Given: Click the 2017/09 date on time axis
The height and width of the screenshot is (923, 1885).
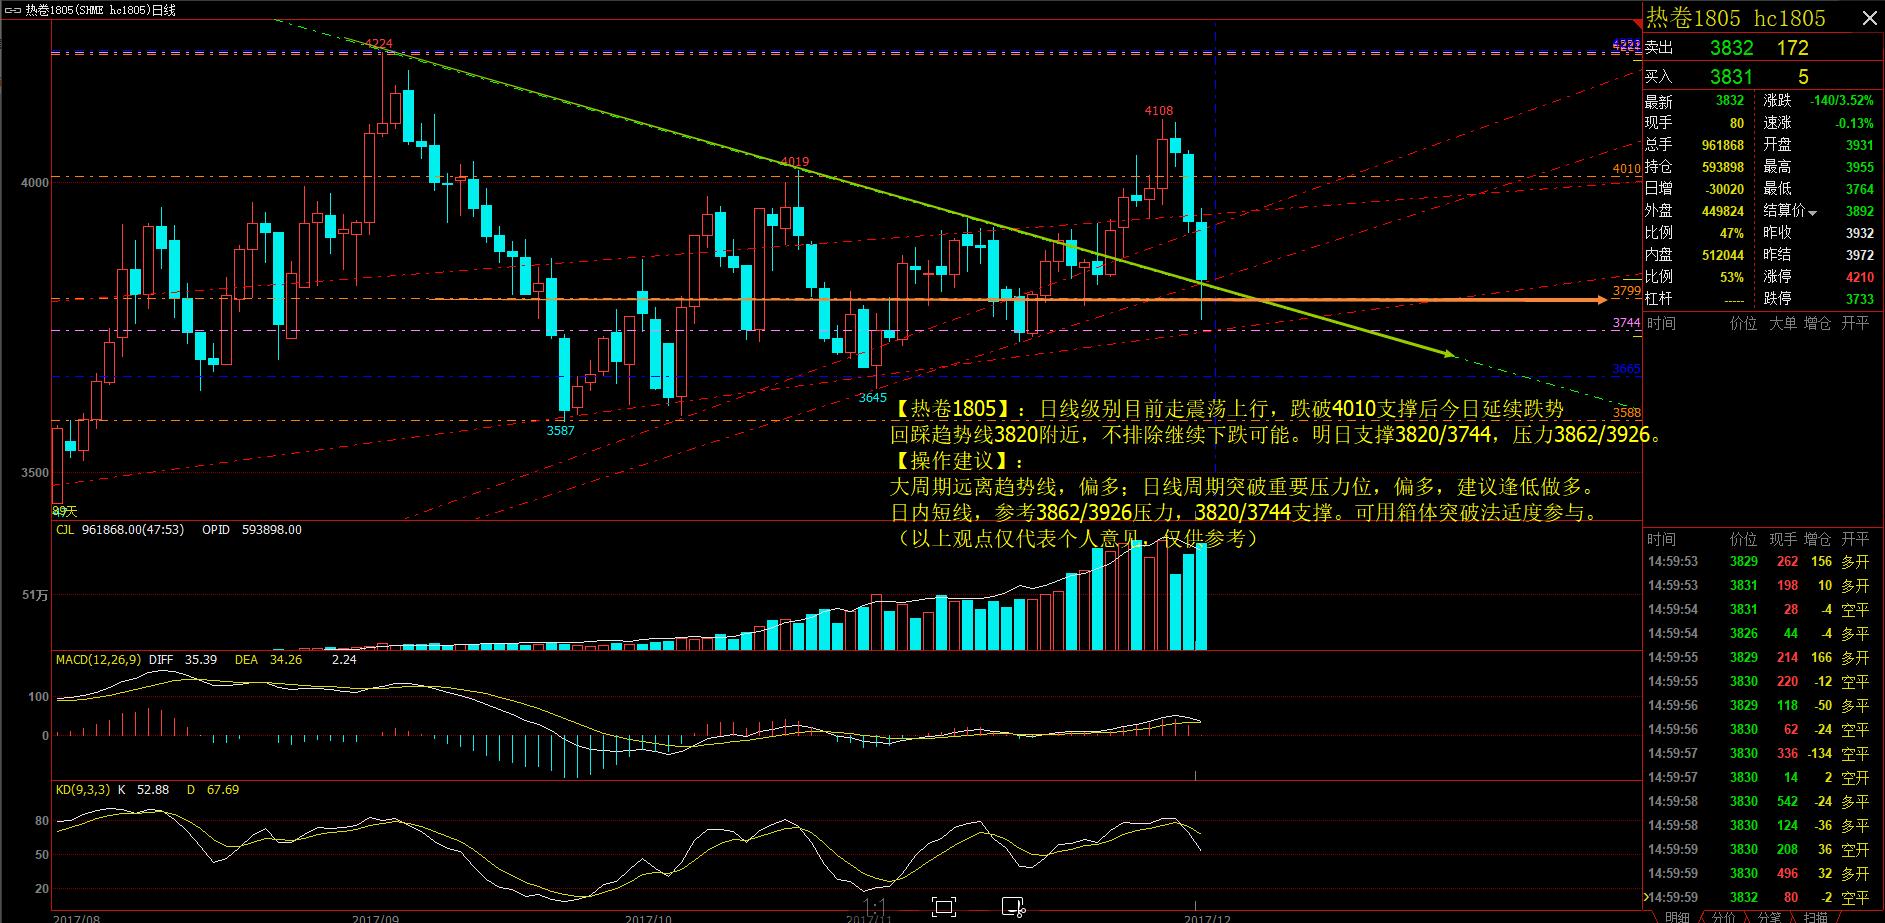Looking at the screenshot, I should click(x=376, y=917).
